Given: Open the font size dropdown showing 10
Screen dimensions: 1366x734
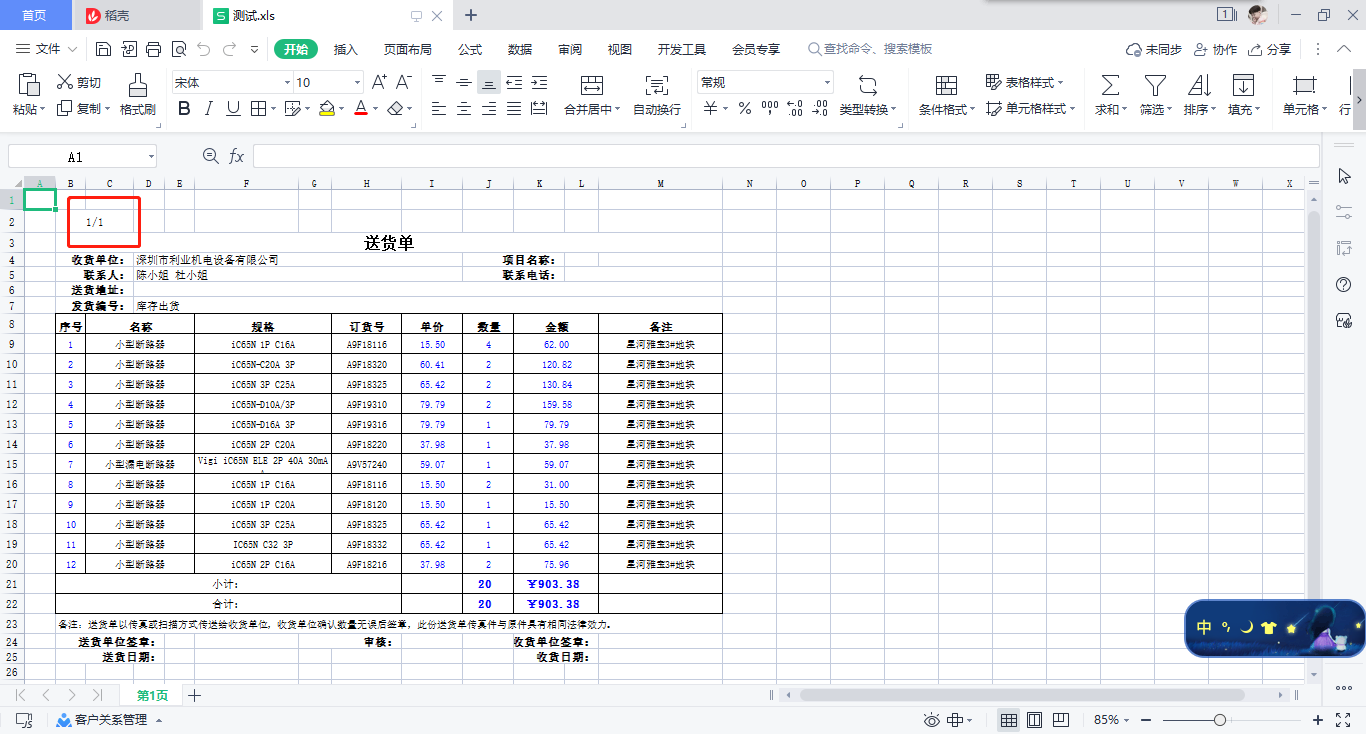Looking at the screenshot, I should (358, 83).
